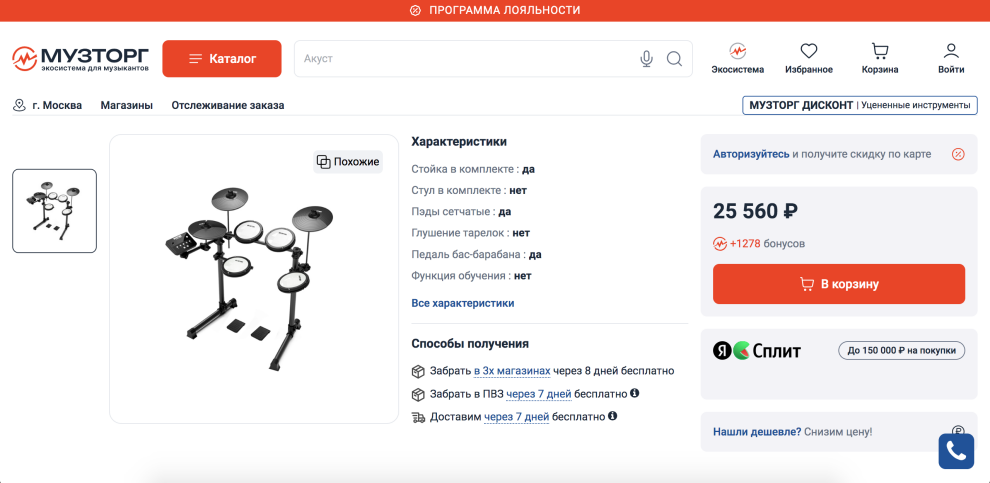
Task: Select the drum kit thumbnail image
Action: [x=55, y=211]
